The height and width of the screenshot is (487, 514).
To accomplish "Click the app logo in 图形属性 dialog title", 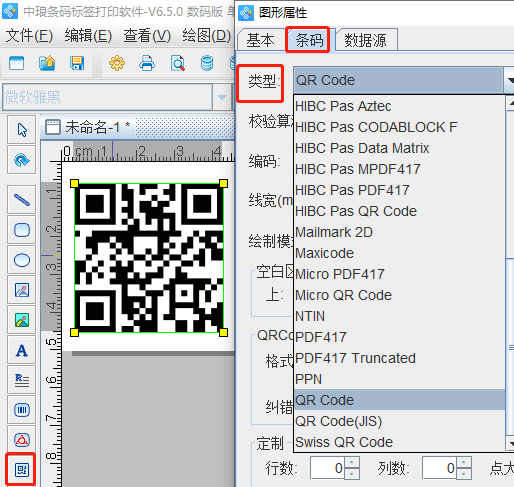I will 246,13.
